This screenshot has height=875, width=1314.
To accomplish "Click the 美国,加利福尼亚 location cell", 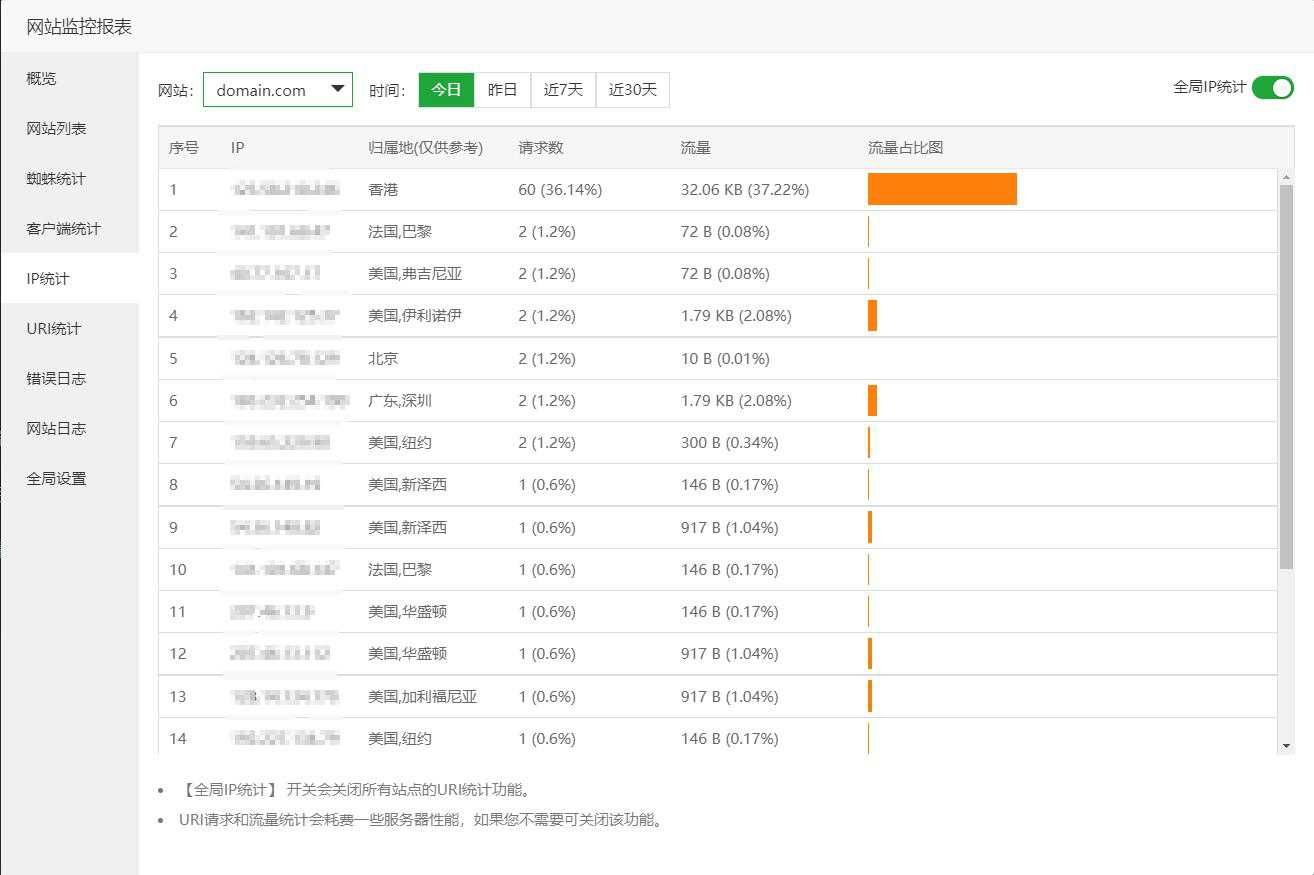I will (423, 696).
